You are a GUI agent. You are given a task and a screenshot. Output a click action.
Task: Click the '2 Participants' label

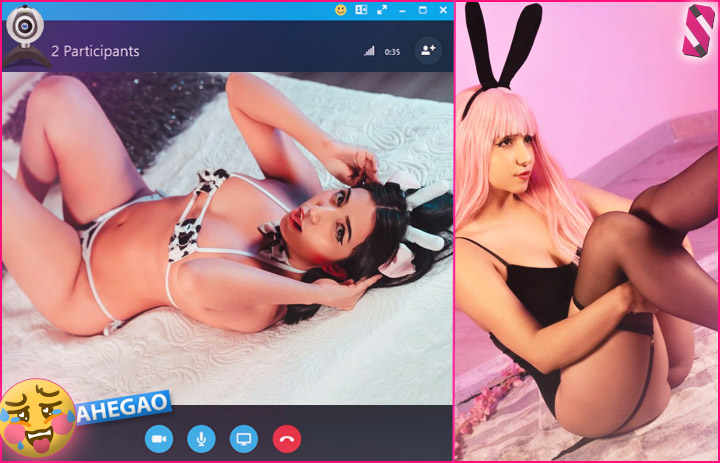[95, 51]
